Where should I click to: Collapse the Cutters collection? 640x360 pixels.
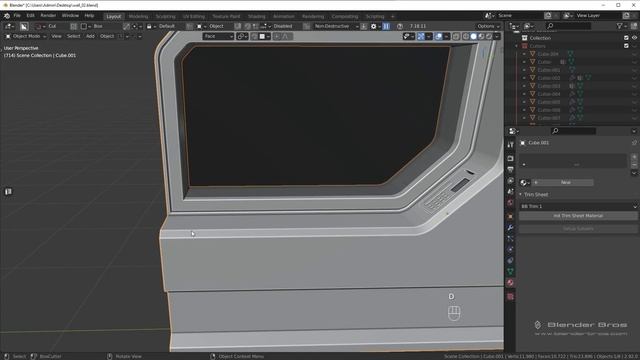(x=516, y=46)
